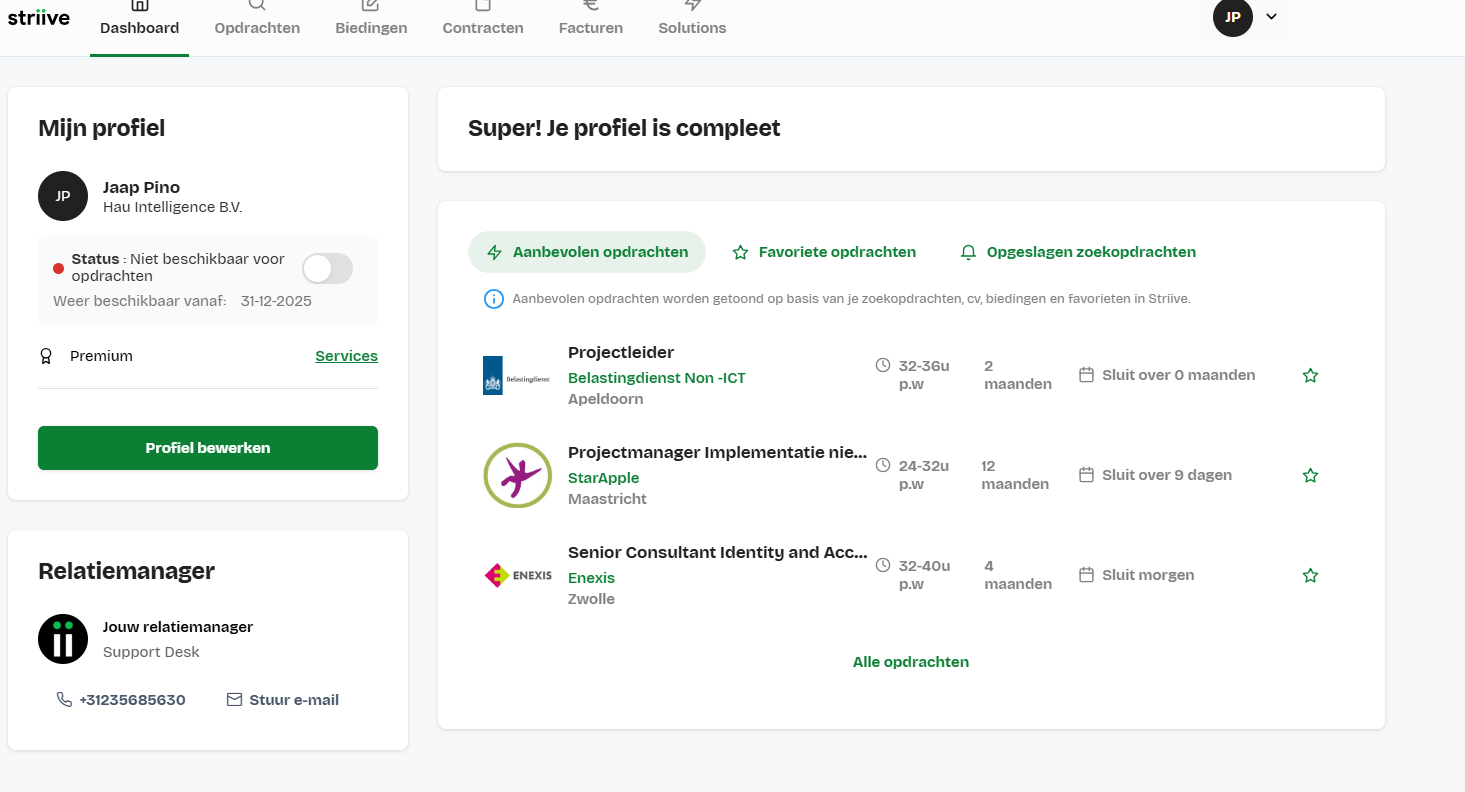
Task: Click 'Super! Je profiel is compleet' heading
Action: 624,128
